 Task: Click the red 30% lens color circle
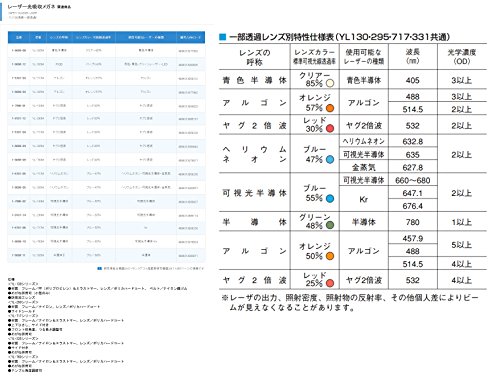pos(330,129)
